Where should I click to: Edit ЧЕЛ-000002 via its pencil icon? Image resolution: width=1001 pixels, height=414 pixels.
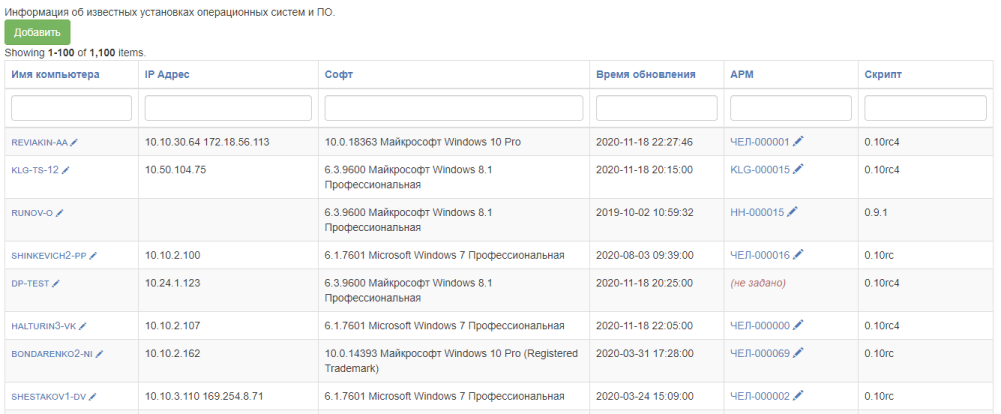[x=798, y=396]
